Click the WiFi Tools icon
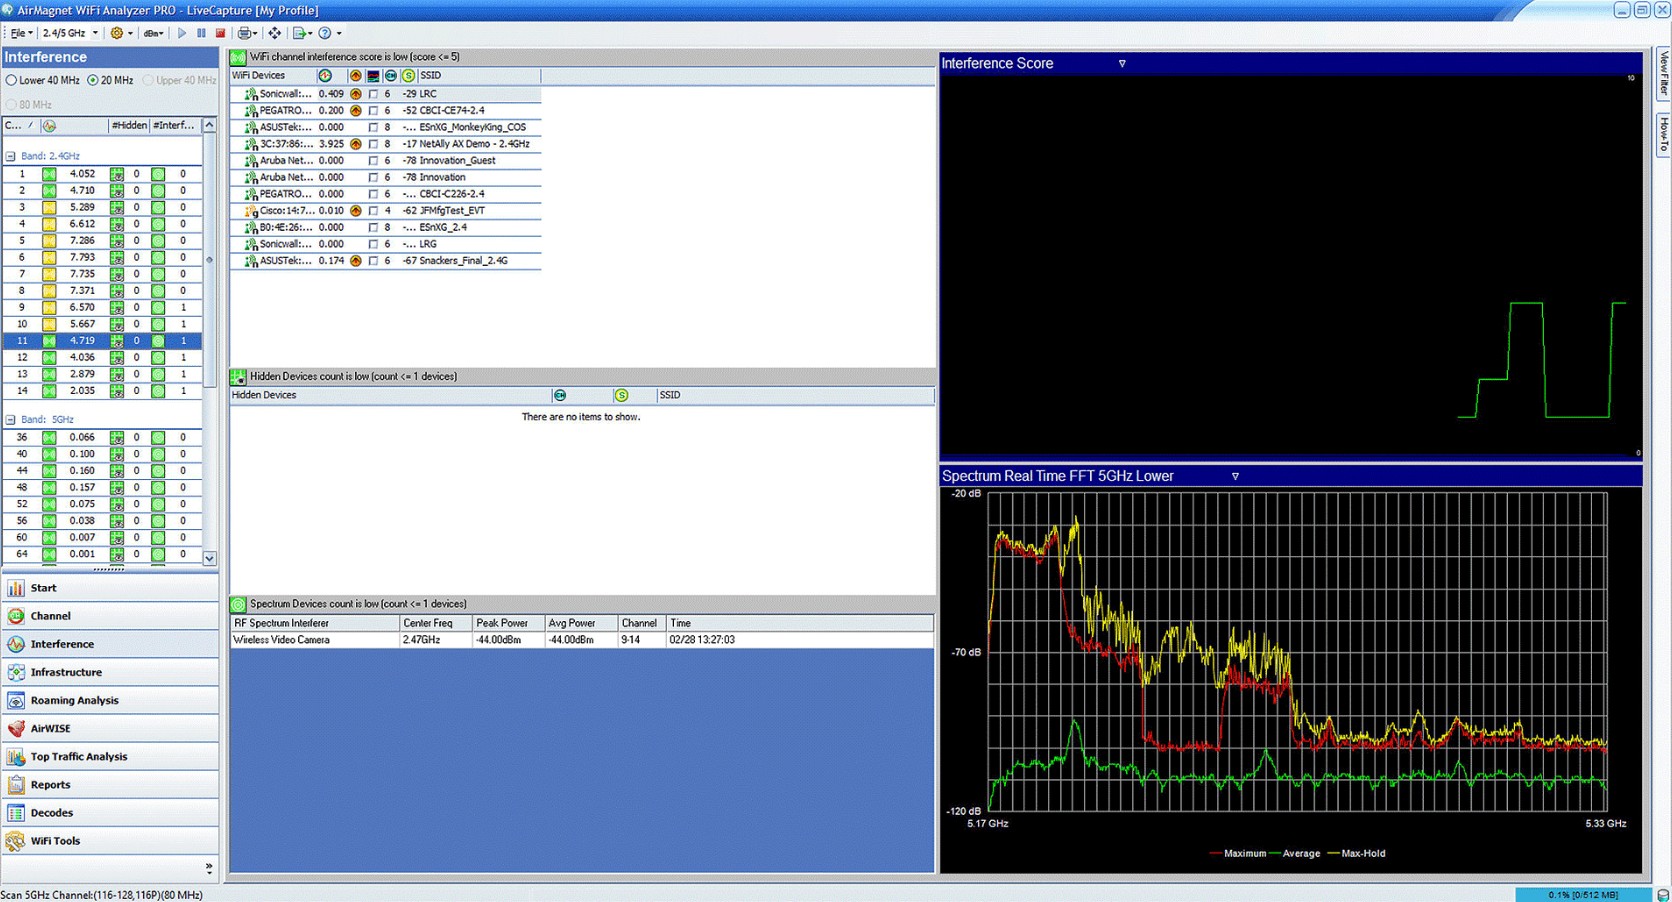Viewport: 1672px width, 902px height. tap(54, 840)
